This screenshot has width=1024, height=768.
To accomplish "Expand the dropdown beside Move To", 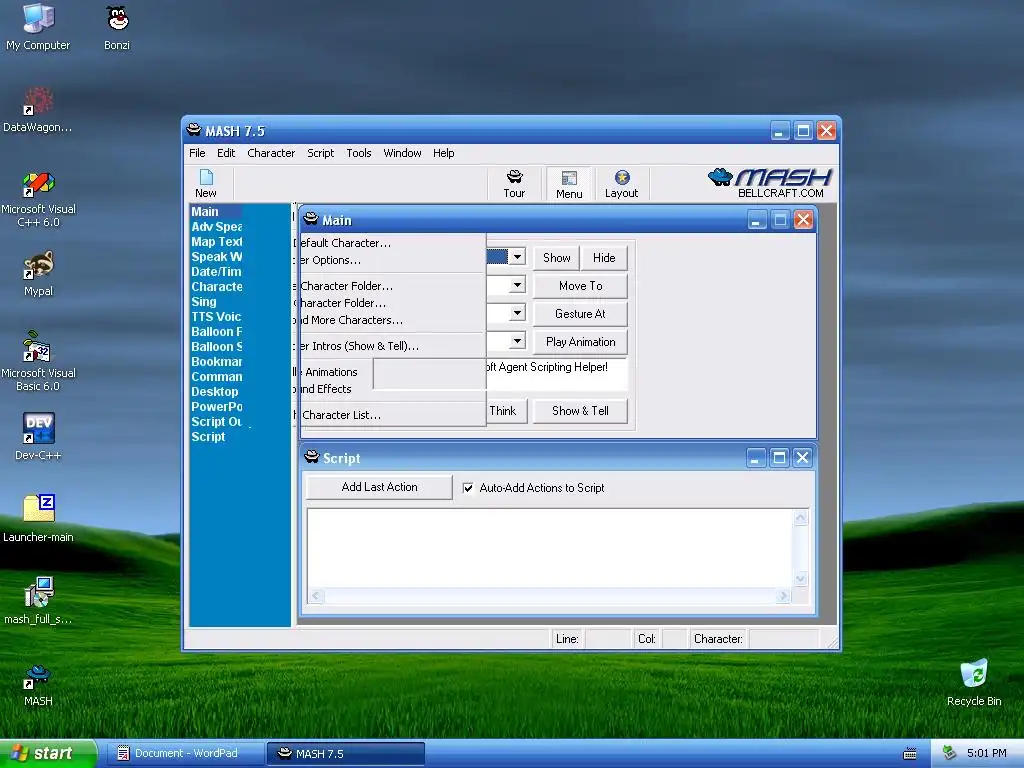I will (x=517, y=285).
